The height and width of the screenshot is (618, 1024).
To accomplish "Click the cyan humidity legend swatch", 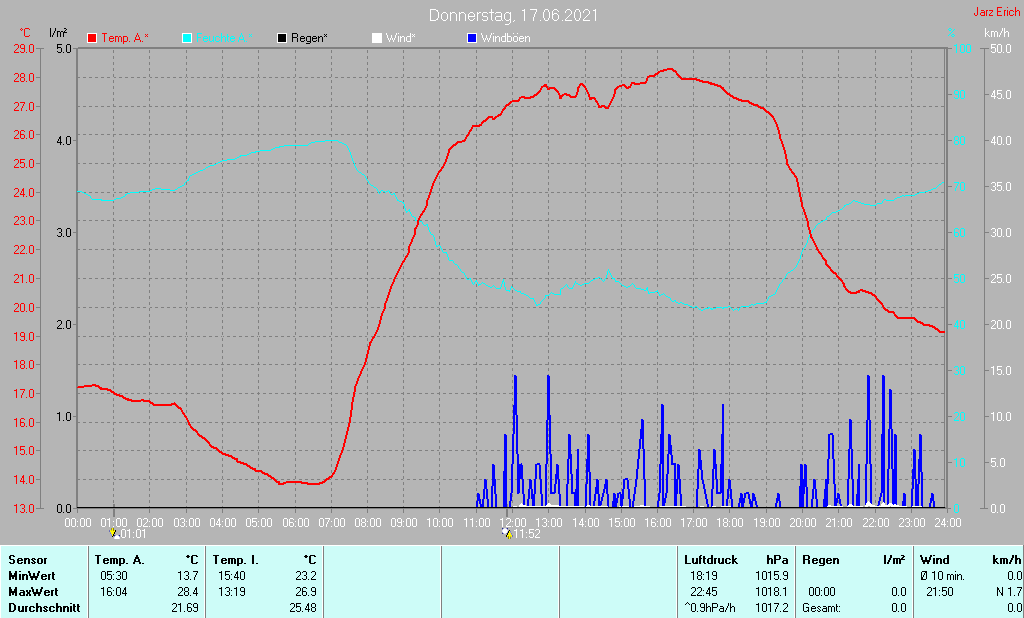I will pyautogui.click(x=187, y=38).
